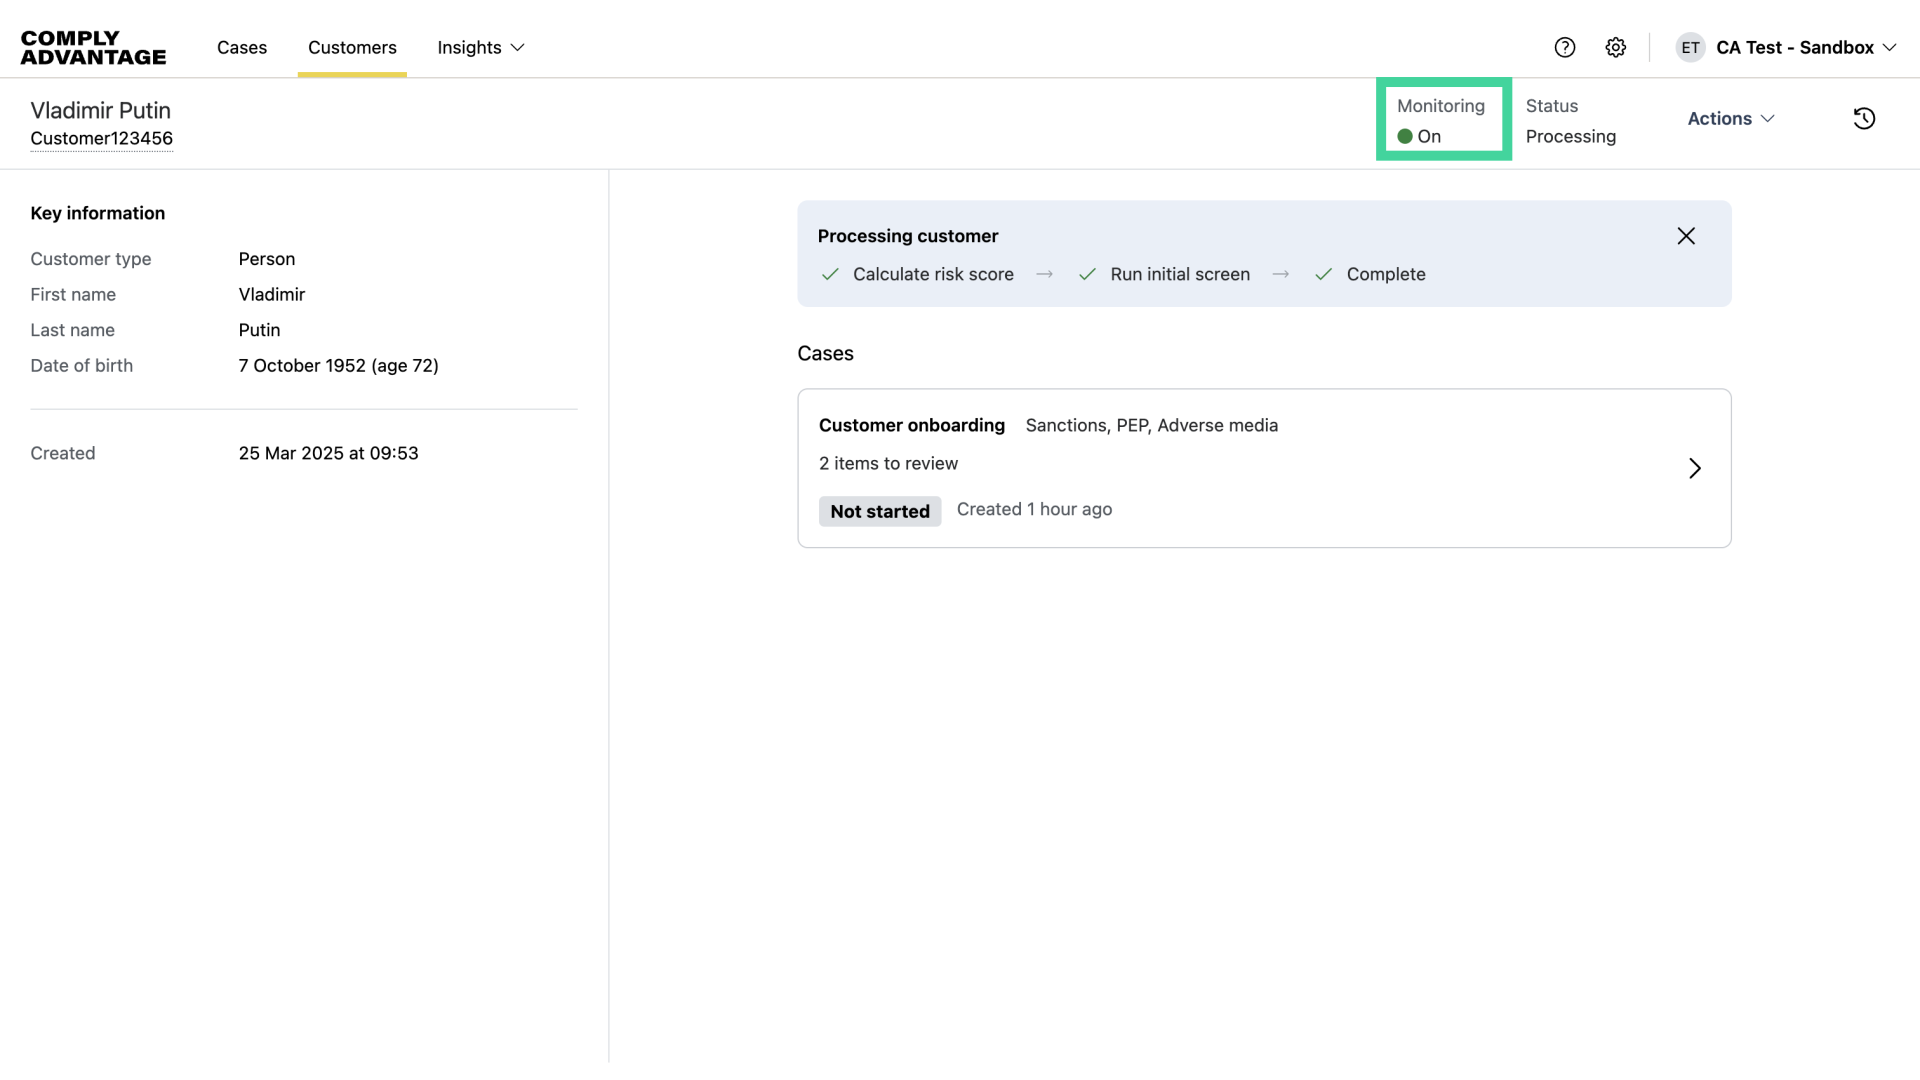Switch to the Cases tab

pos(241,47)
